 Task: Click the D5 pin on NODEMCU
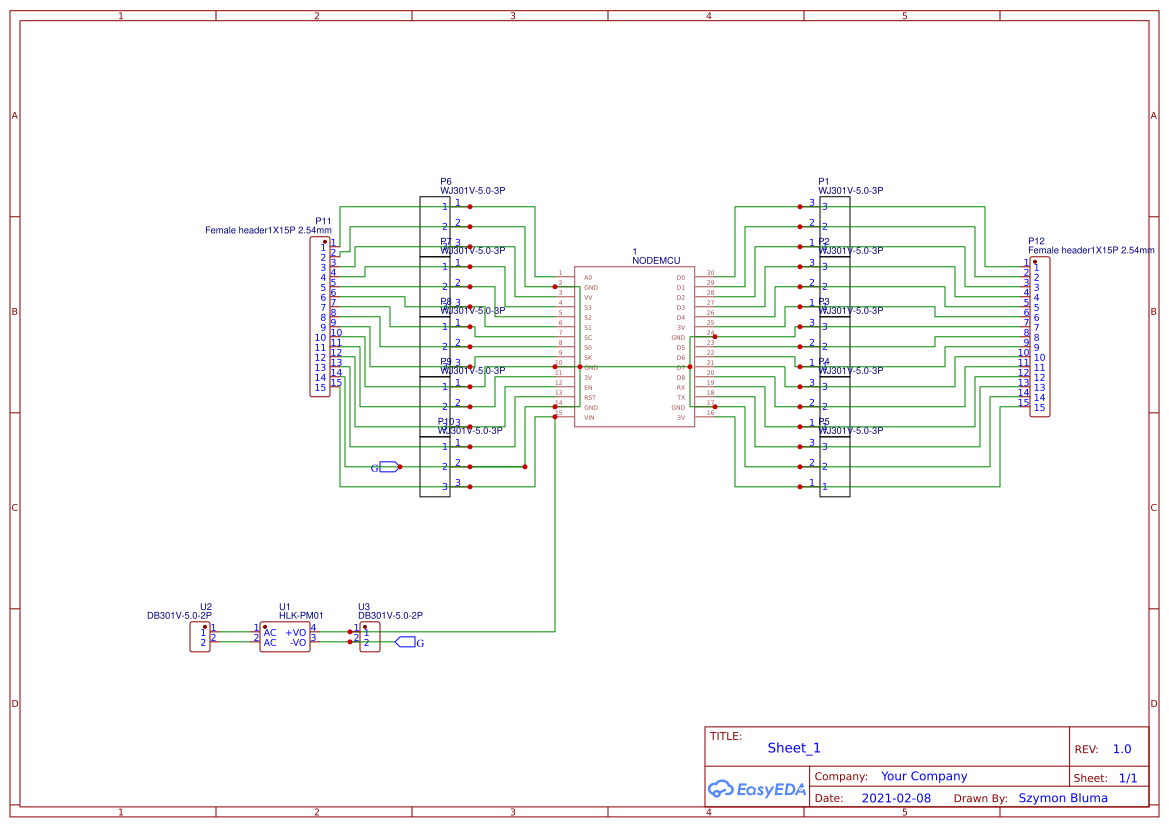(x=681, y=348)
